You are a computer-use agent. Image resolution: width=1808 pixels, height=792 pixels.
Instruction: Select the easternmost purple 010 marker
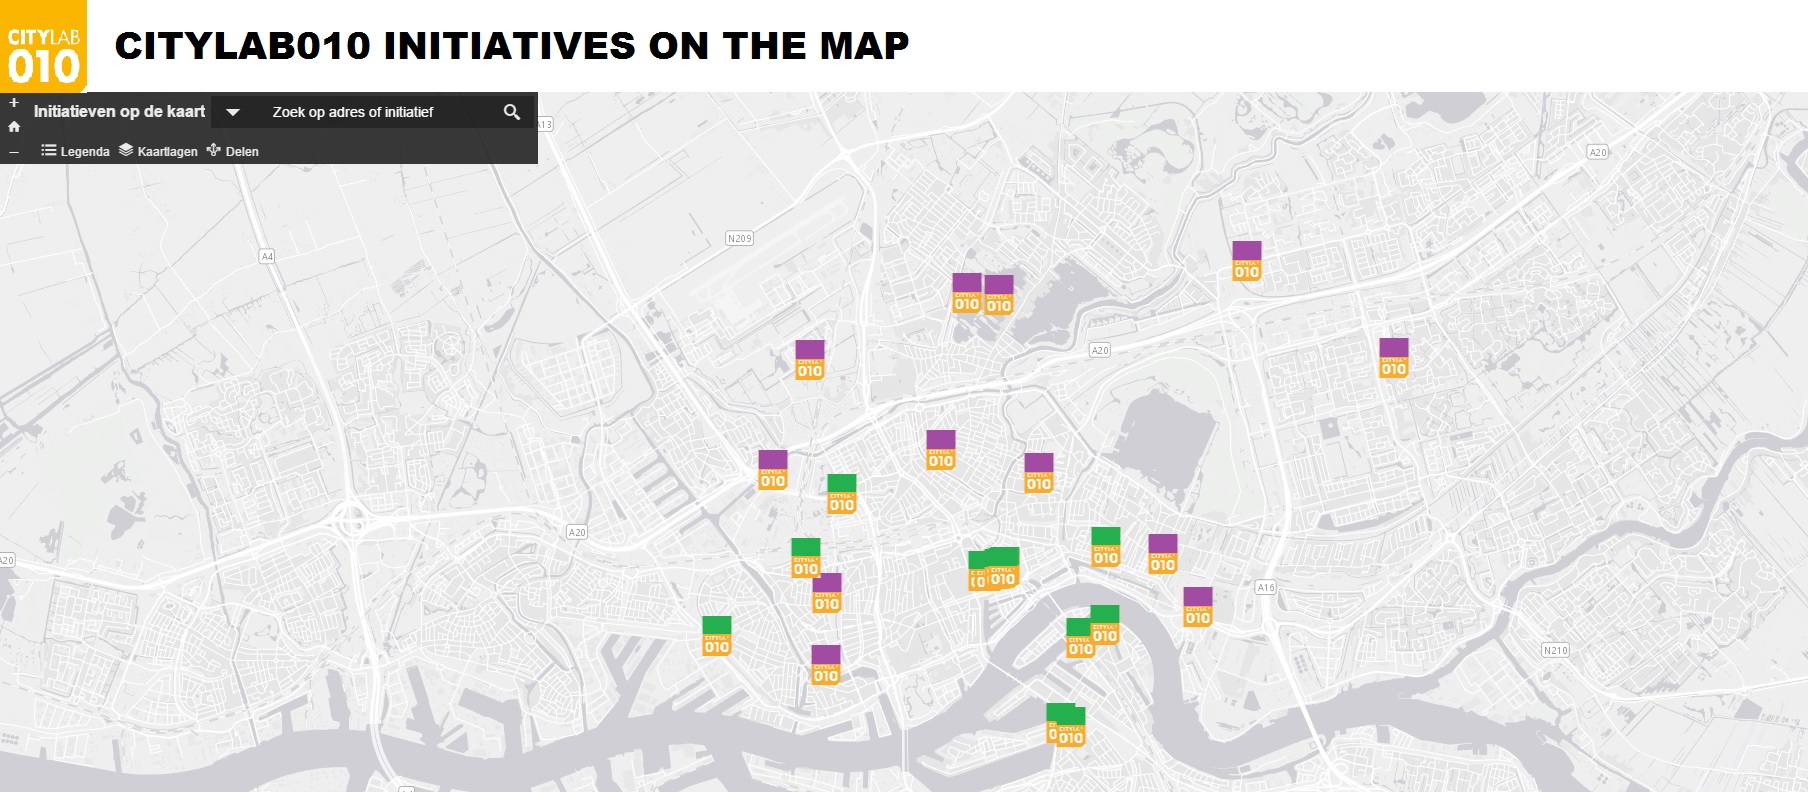[1393, 358]
